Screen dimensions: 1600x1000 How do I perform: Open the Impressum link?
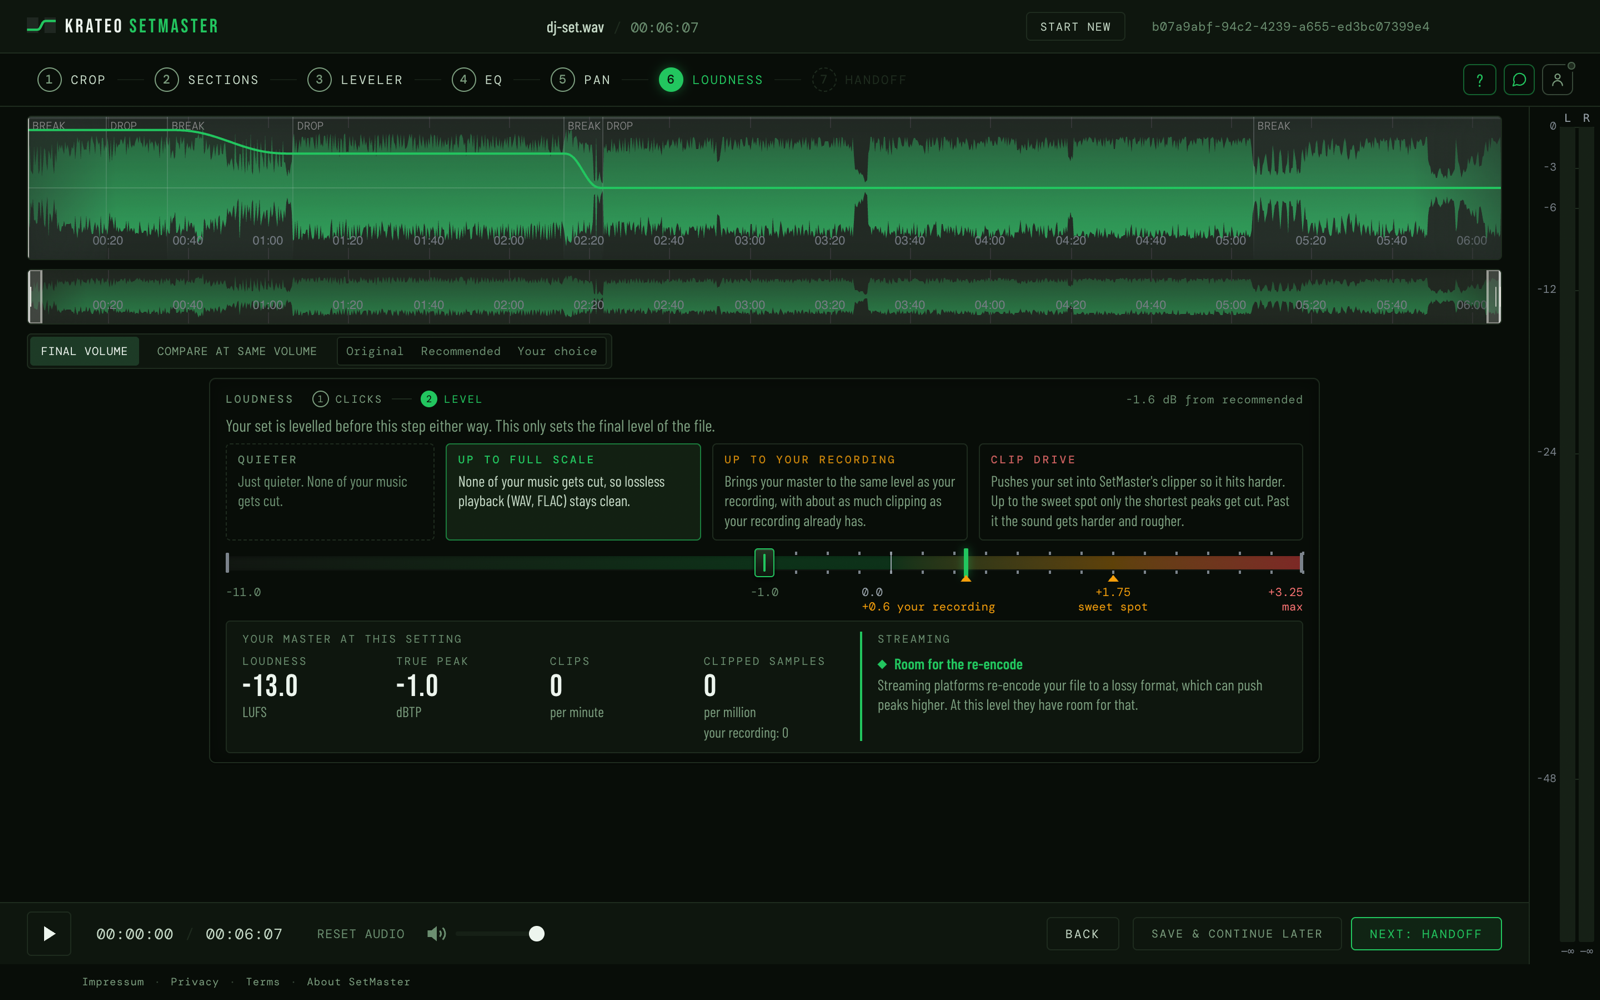coord(113,982)
